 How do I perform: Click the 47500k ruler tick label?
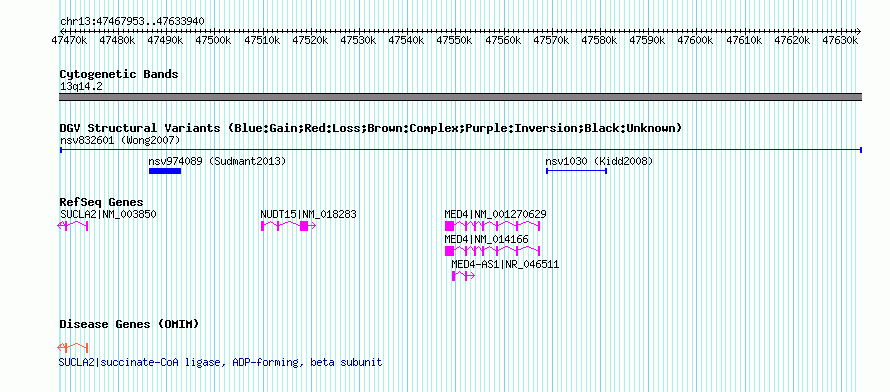[x=213, y=40]
